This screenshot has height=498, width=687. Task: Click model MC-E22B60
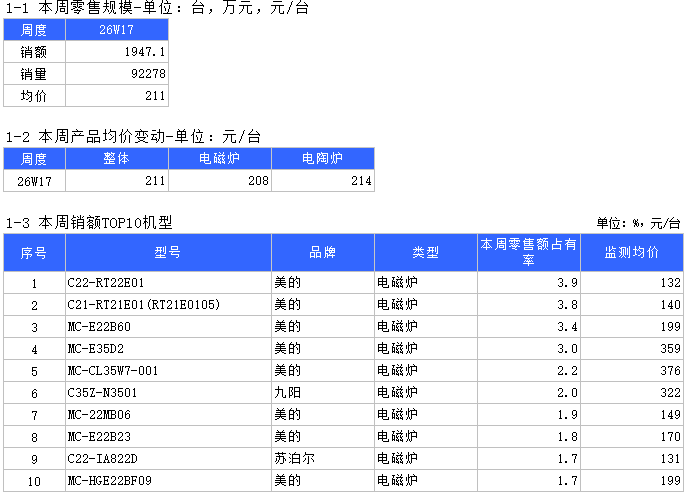[x=99, y=327]
